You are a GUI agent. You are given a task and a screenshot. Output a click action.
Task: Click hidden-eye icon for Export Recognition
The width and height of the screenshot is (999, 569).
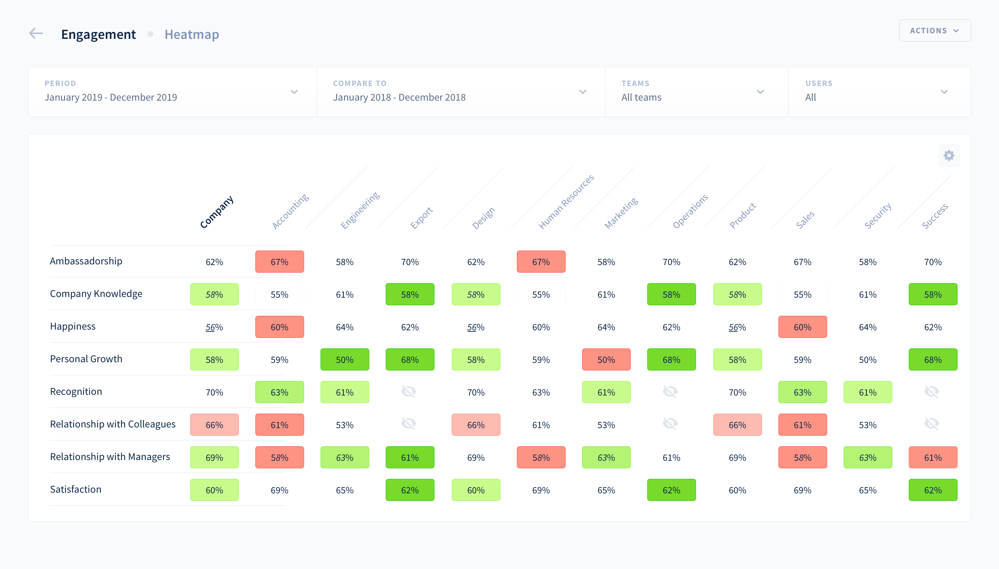pos(409,391)
